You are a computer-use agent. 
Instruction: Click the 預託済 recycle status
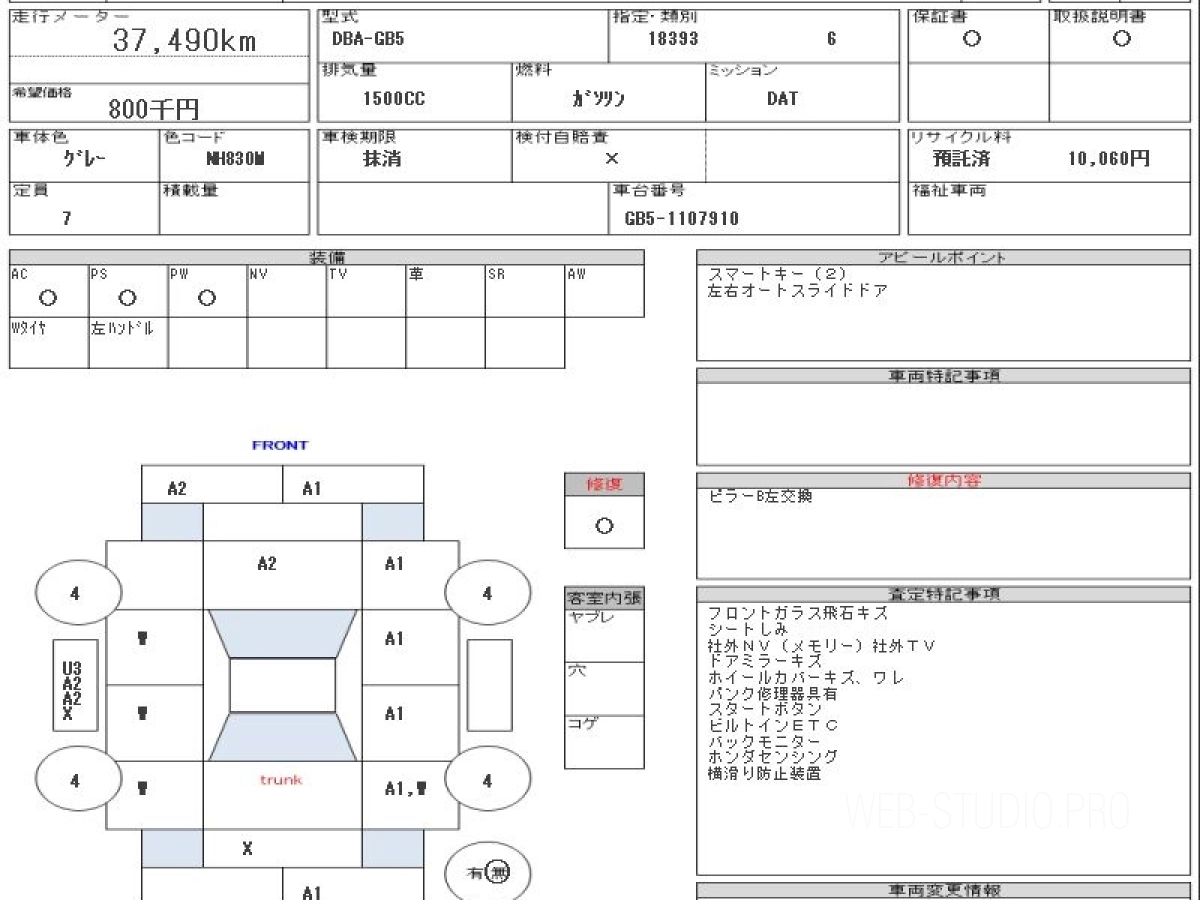click(x=961, y=158)
